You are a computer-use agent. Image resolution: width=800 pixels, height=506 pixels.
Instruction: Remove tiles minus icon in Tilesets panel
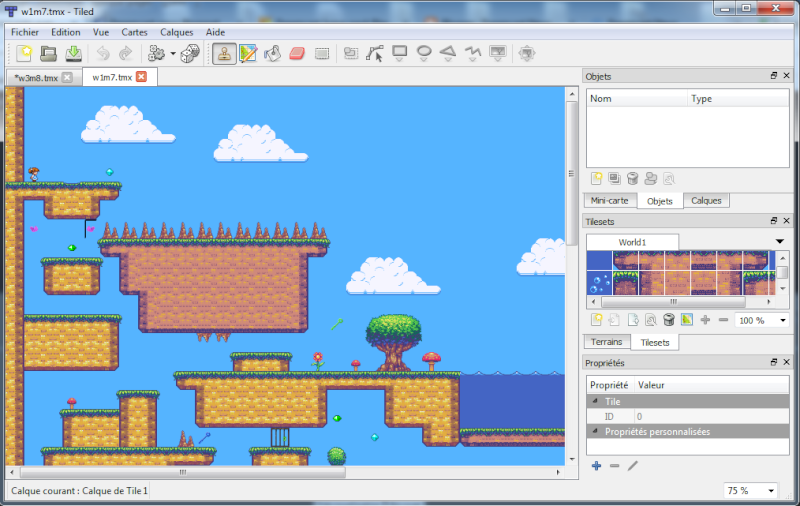click(x=723, y=320)
